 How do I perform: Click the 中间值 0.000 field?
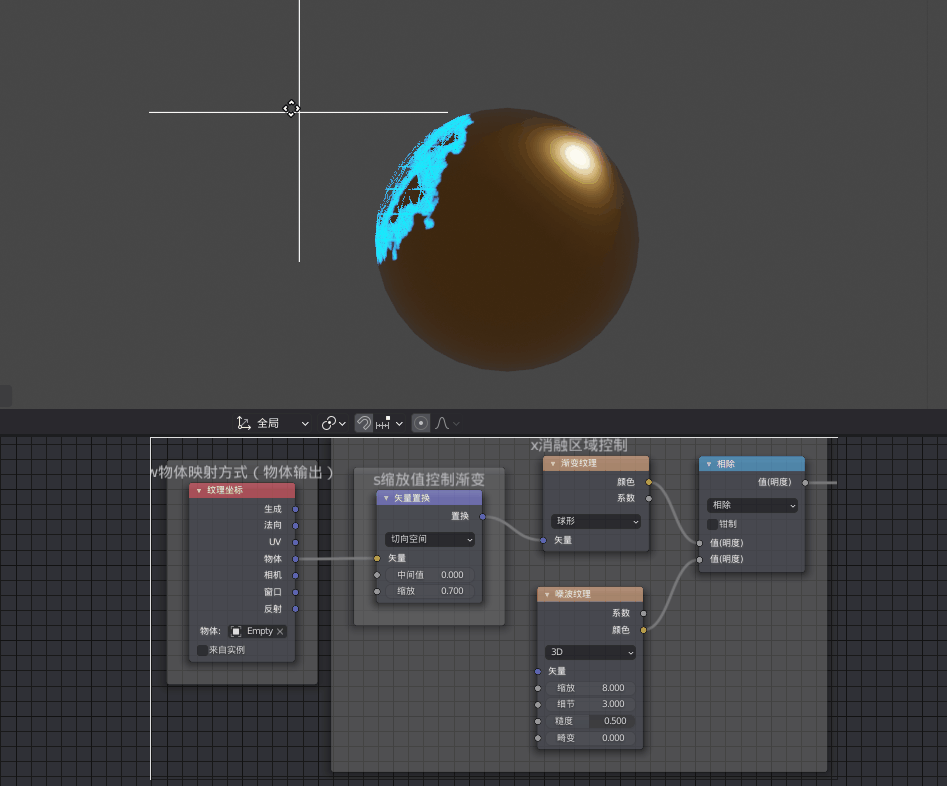click(429, 575)
